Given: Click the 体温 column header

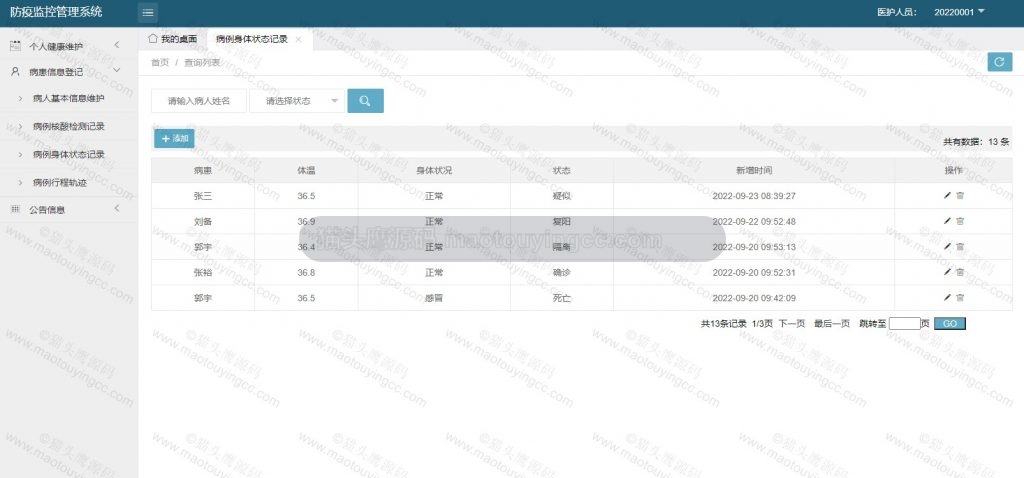Looking at the screenshot, I should pos(306,170).
